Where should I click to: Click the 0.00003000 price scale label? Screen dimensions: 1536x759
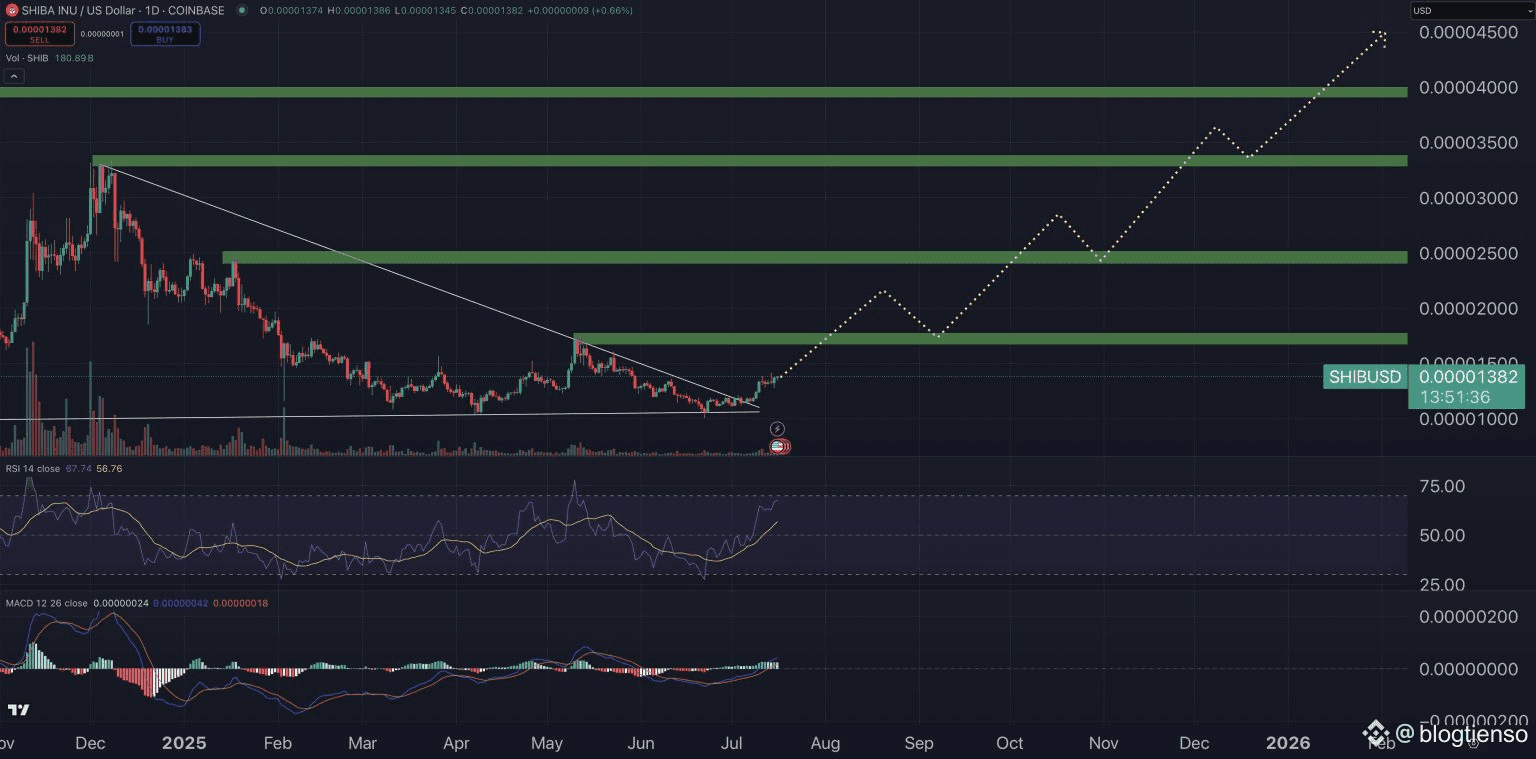point(1469,198)
